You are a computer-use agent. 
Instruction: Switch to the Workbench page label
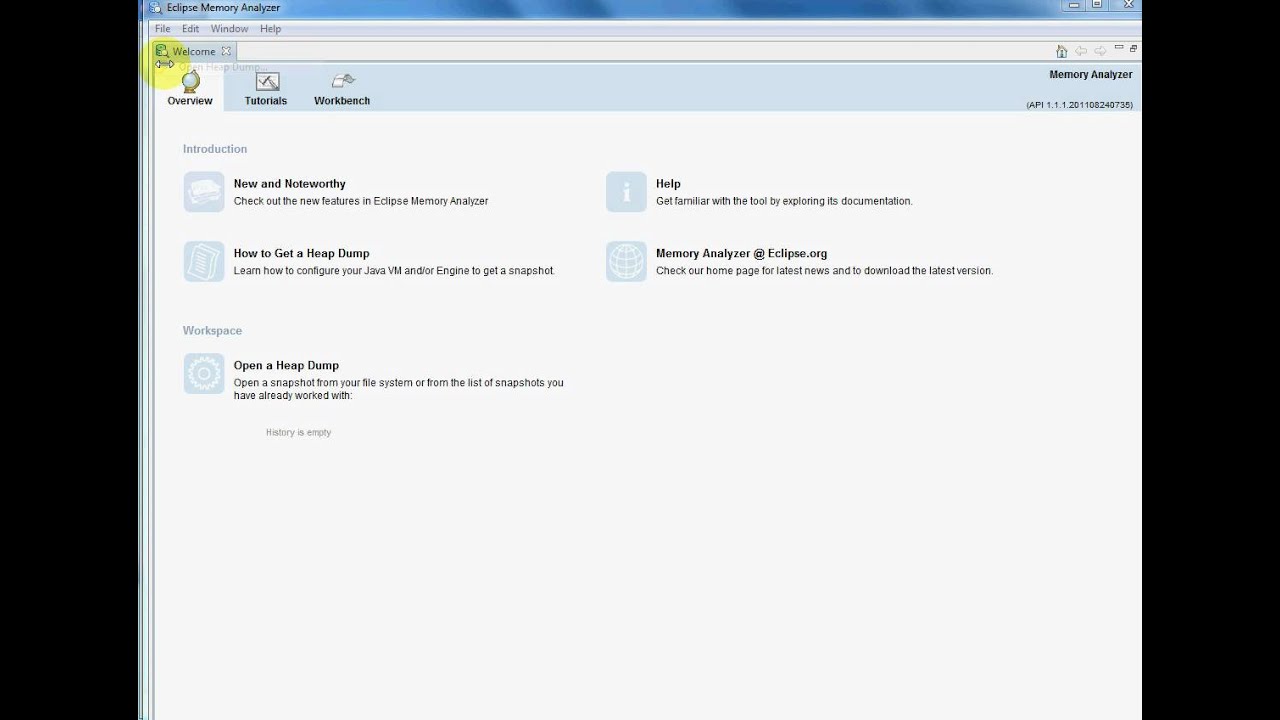342,101
